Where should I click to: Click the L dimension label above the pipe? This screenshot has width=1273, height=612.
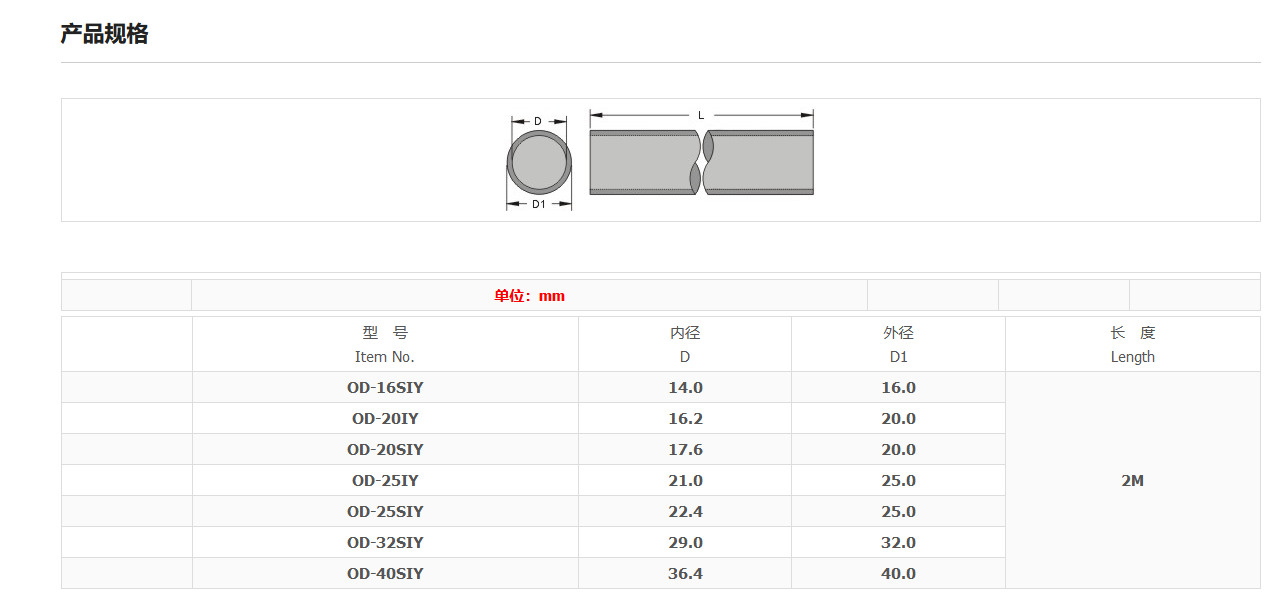coord(701,116)
